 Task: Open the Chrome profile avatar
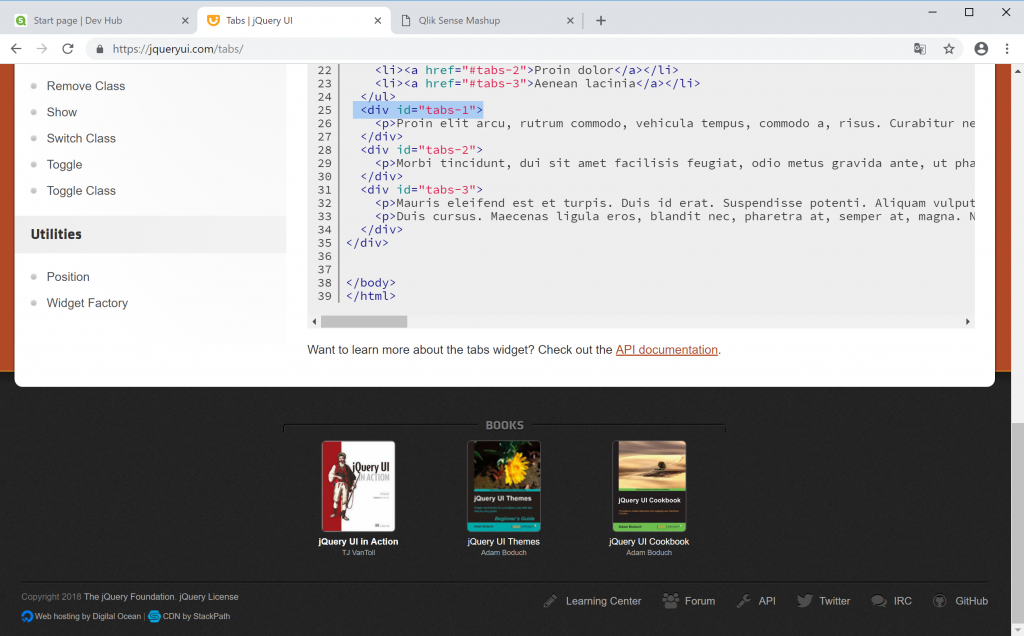[x=981, y=48]
